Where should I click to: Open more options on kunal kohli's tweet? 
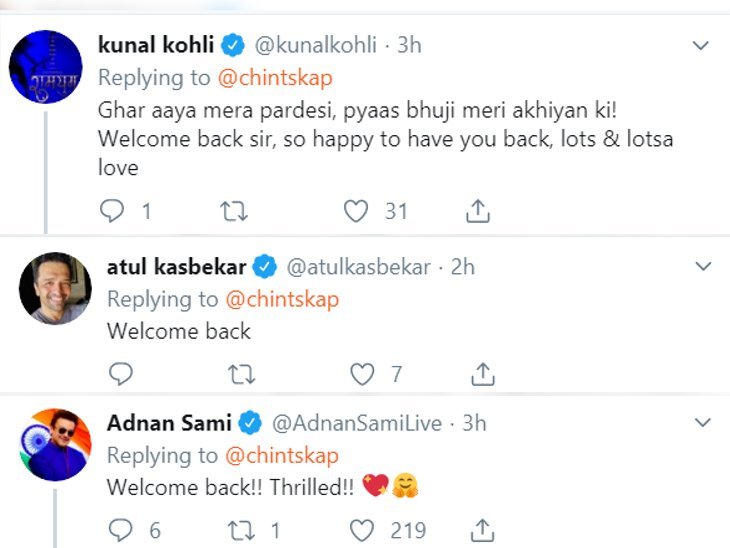[701, 46]
